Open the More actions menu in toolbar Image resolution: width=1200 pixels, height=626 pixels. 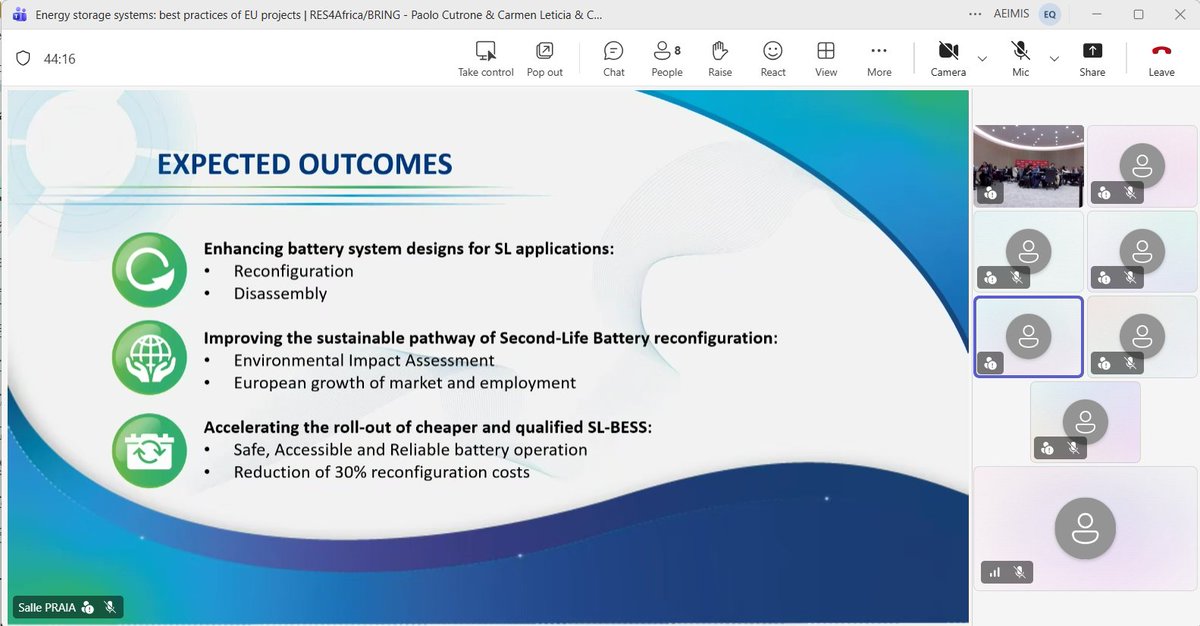pos(879,59)
